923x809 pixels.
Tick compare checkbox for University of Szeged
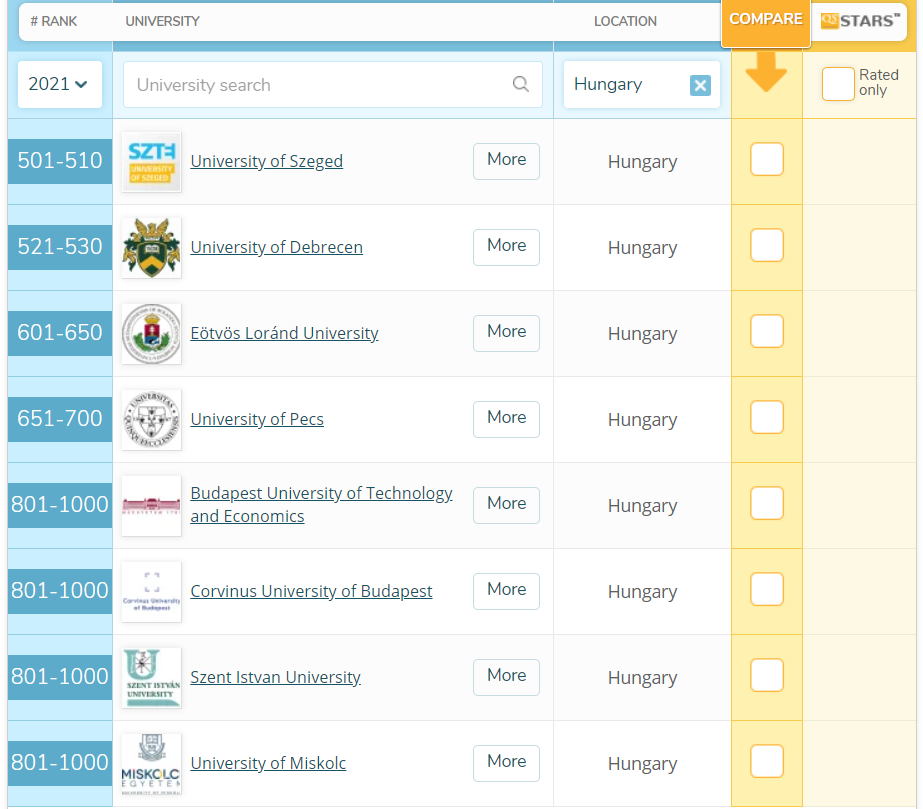767,160
